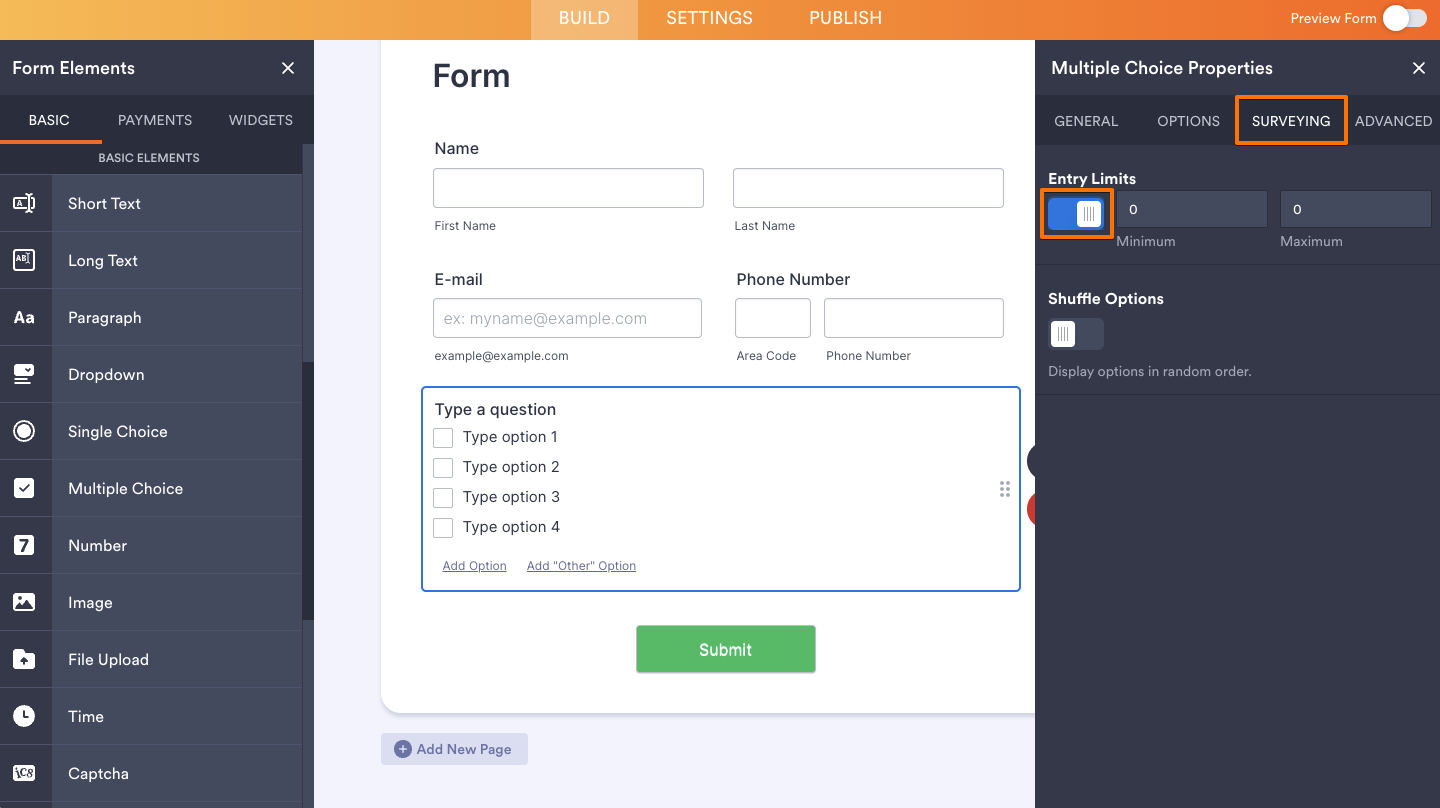Close the Form Elements panel

[288, 68]
